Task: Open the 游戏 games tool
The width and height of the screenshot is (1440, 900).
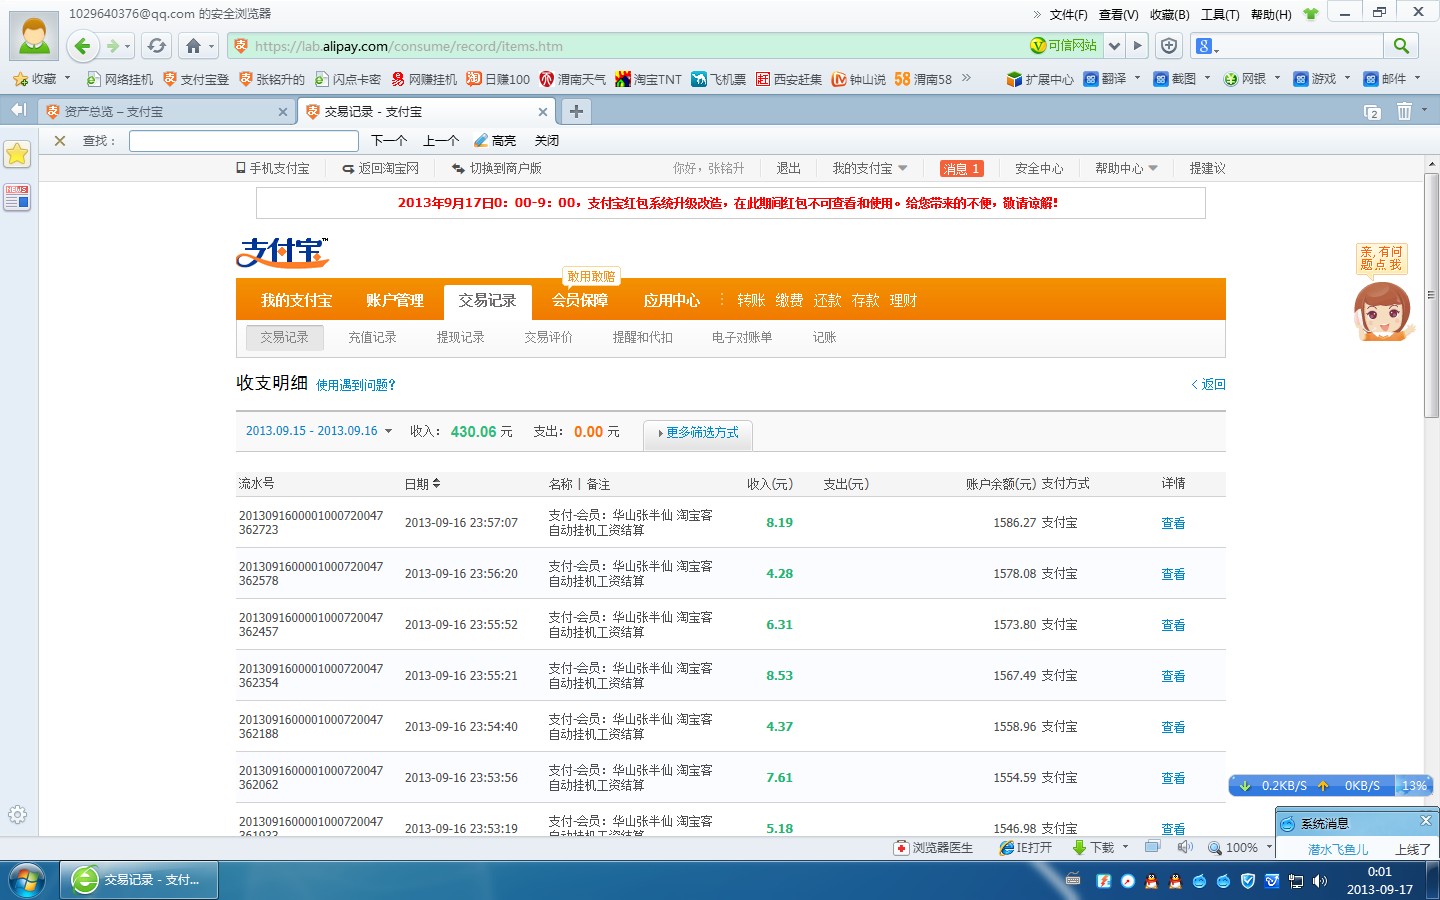Action: click(x=1315, y=79)
